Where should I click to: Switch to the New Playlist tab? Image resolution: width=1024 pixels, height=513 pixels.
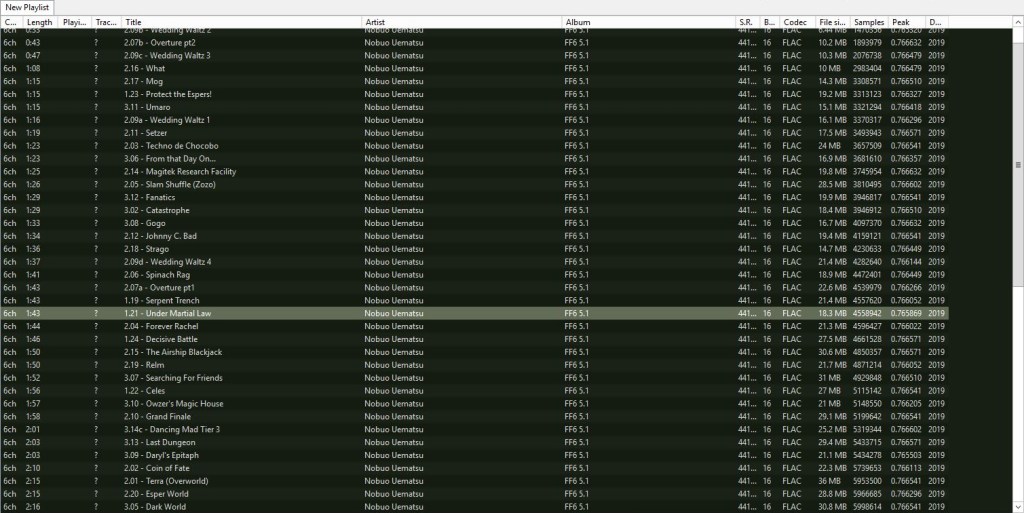tap(28, 7)
